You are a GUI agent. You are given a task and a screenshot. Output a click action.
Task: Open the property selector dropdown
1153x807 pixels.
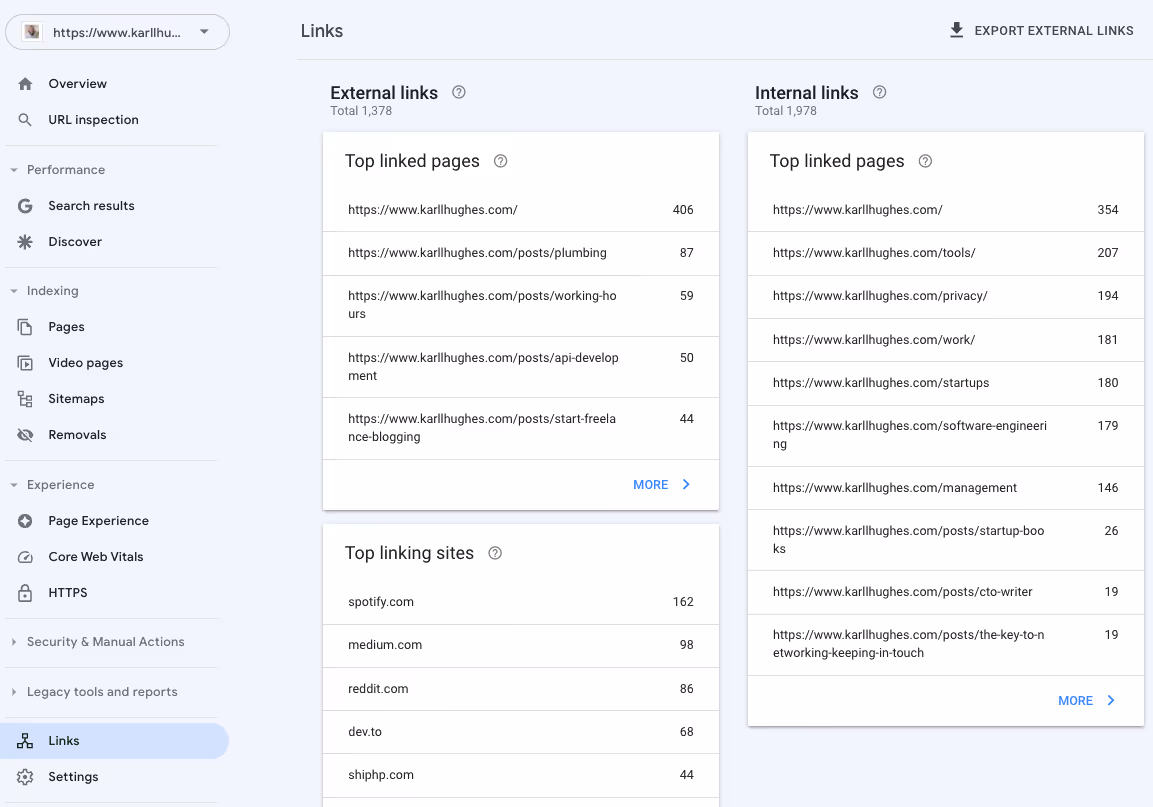118,32
